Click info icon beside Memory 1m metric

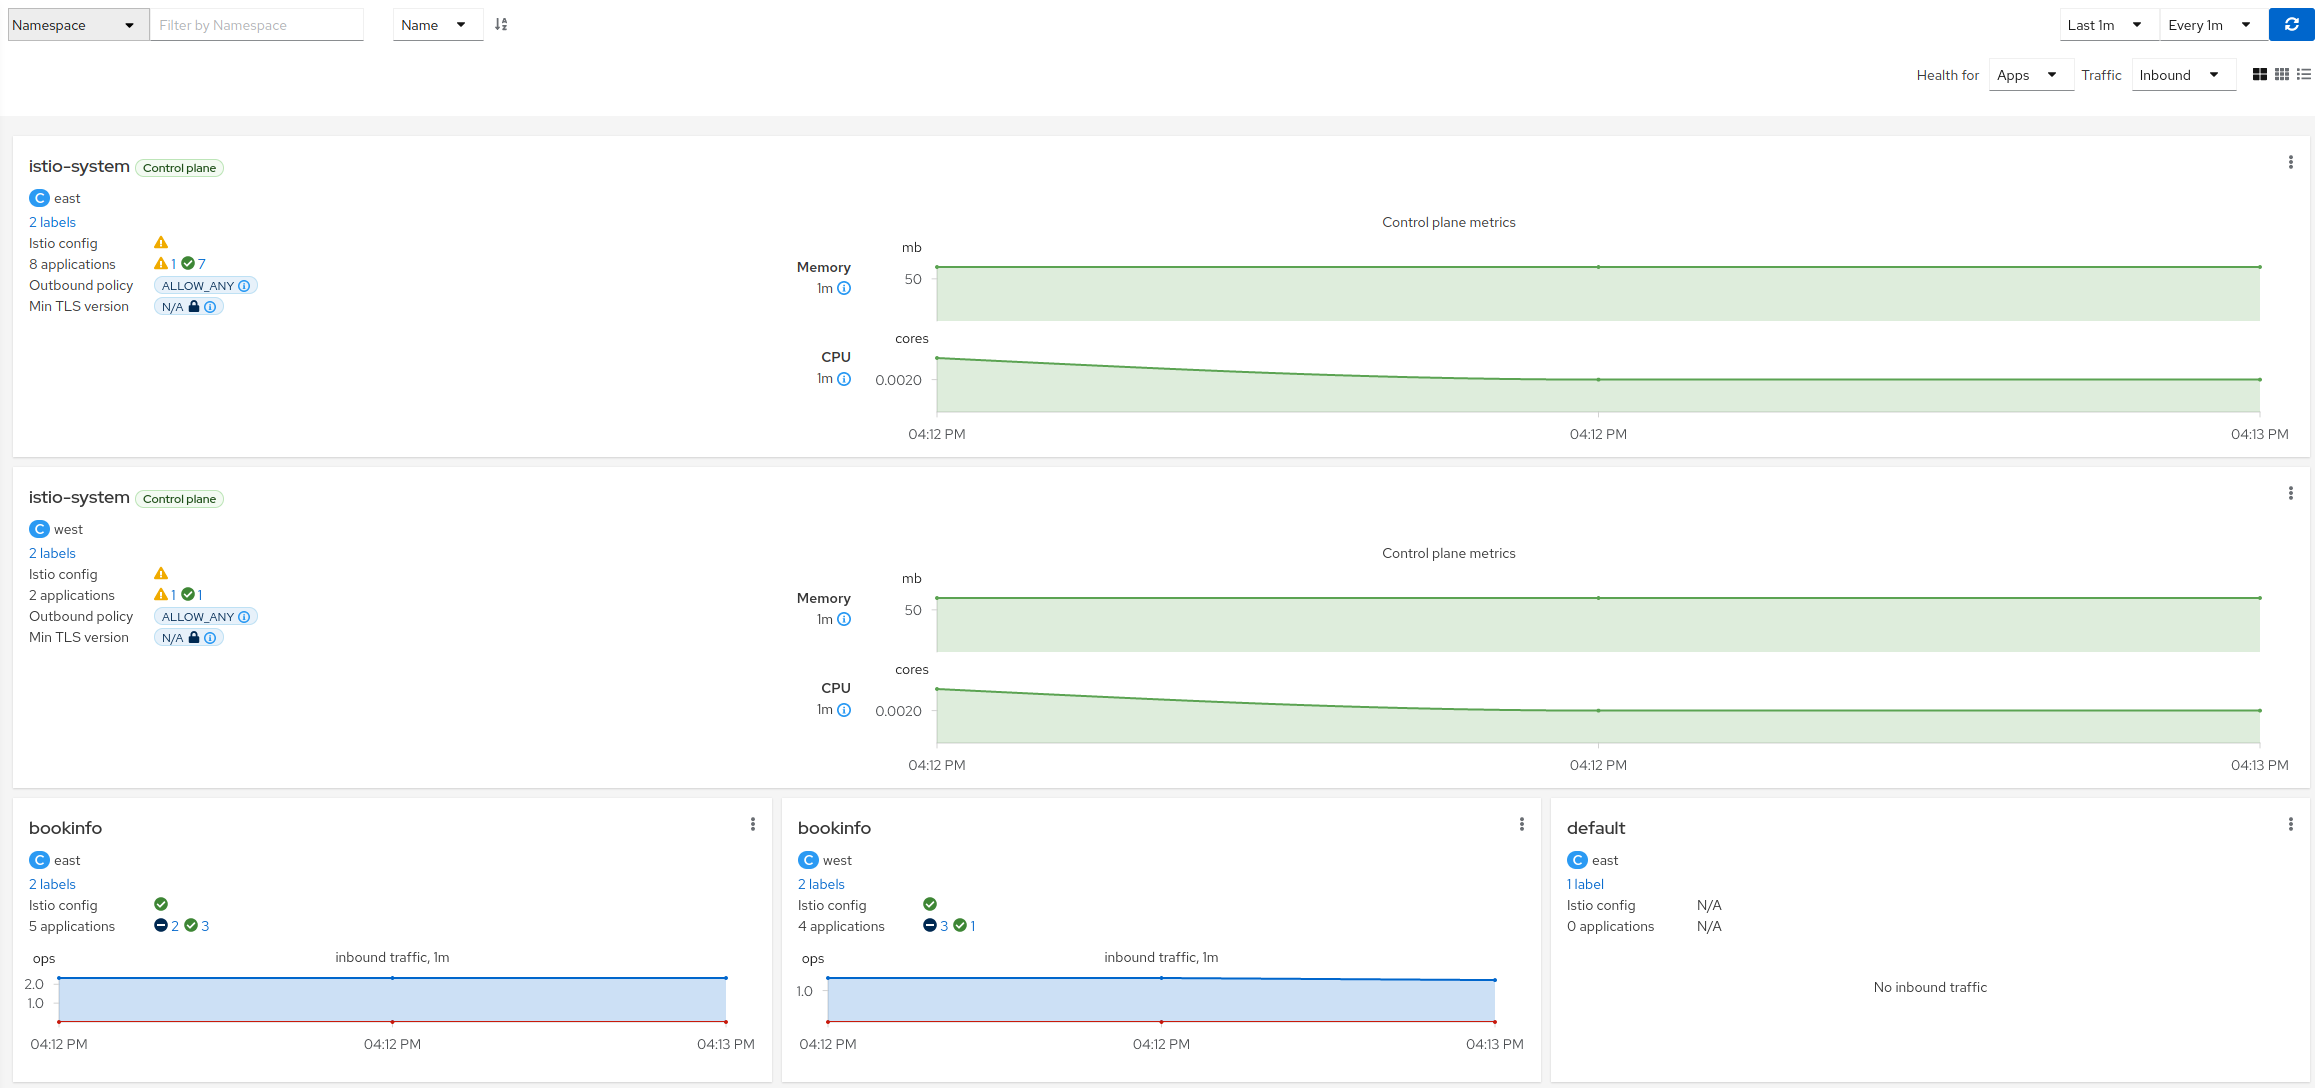tap(845, 288)
